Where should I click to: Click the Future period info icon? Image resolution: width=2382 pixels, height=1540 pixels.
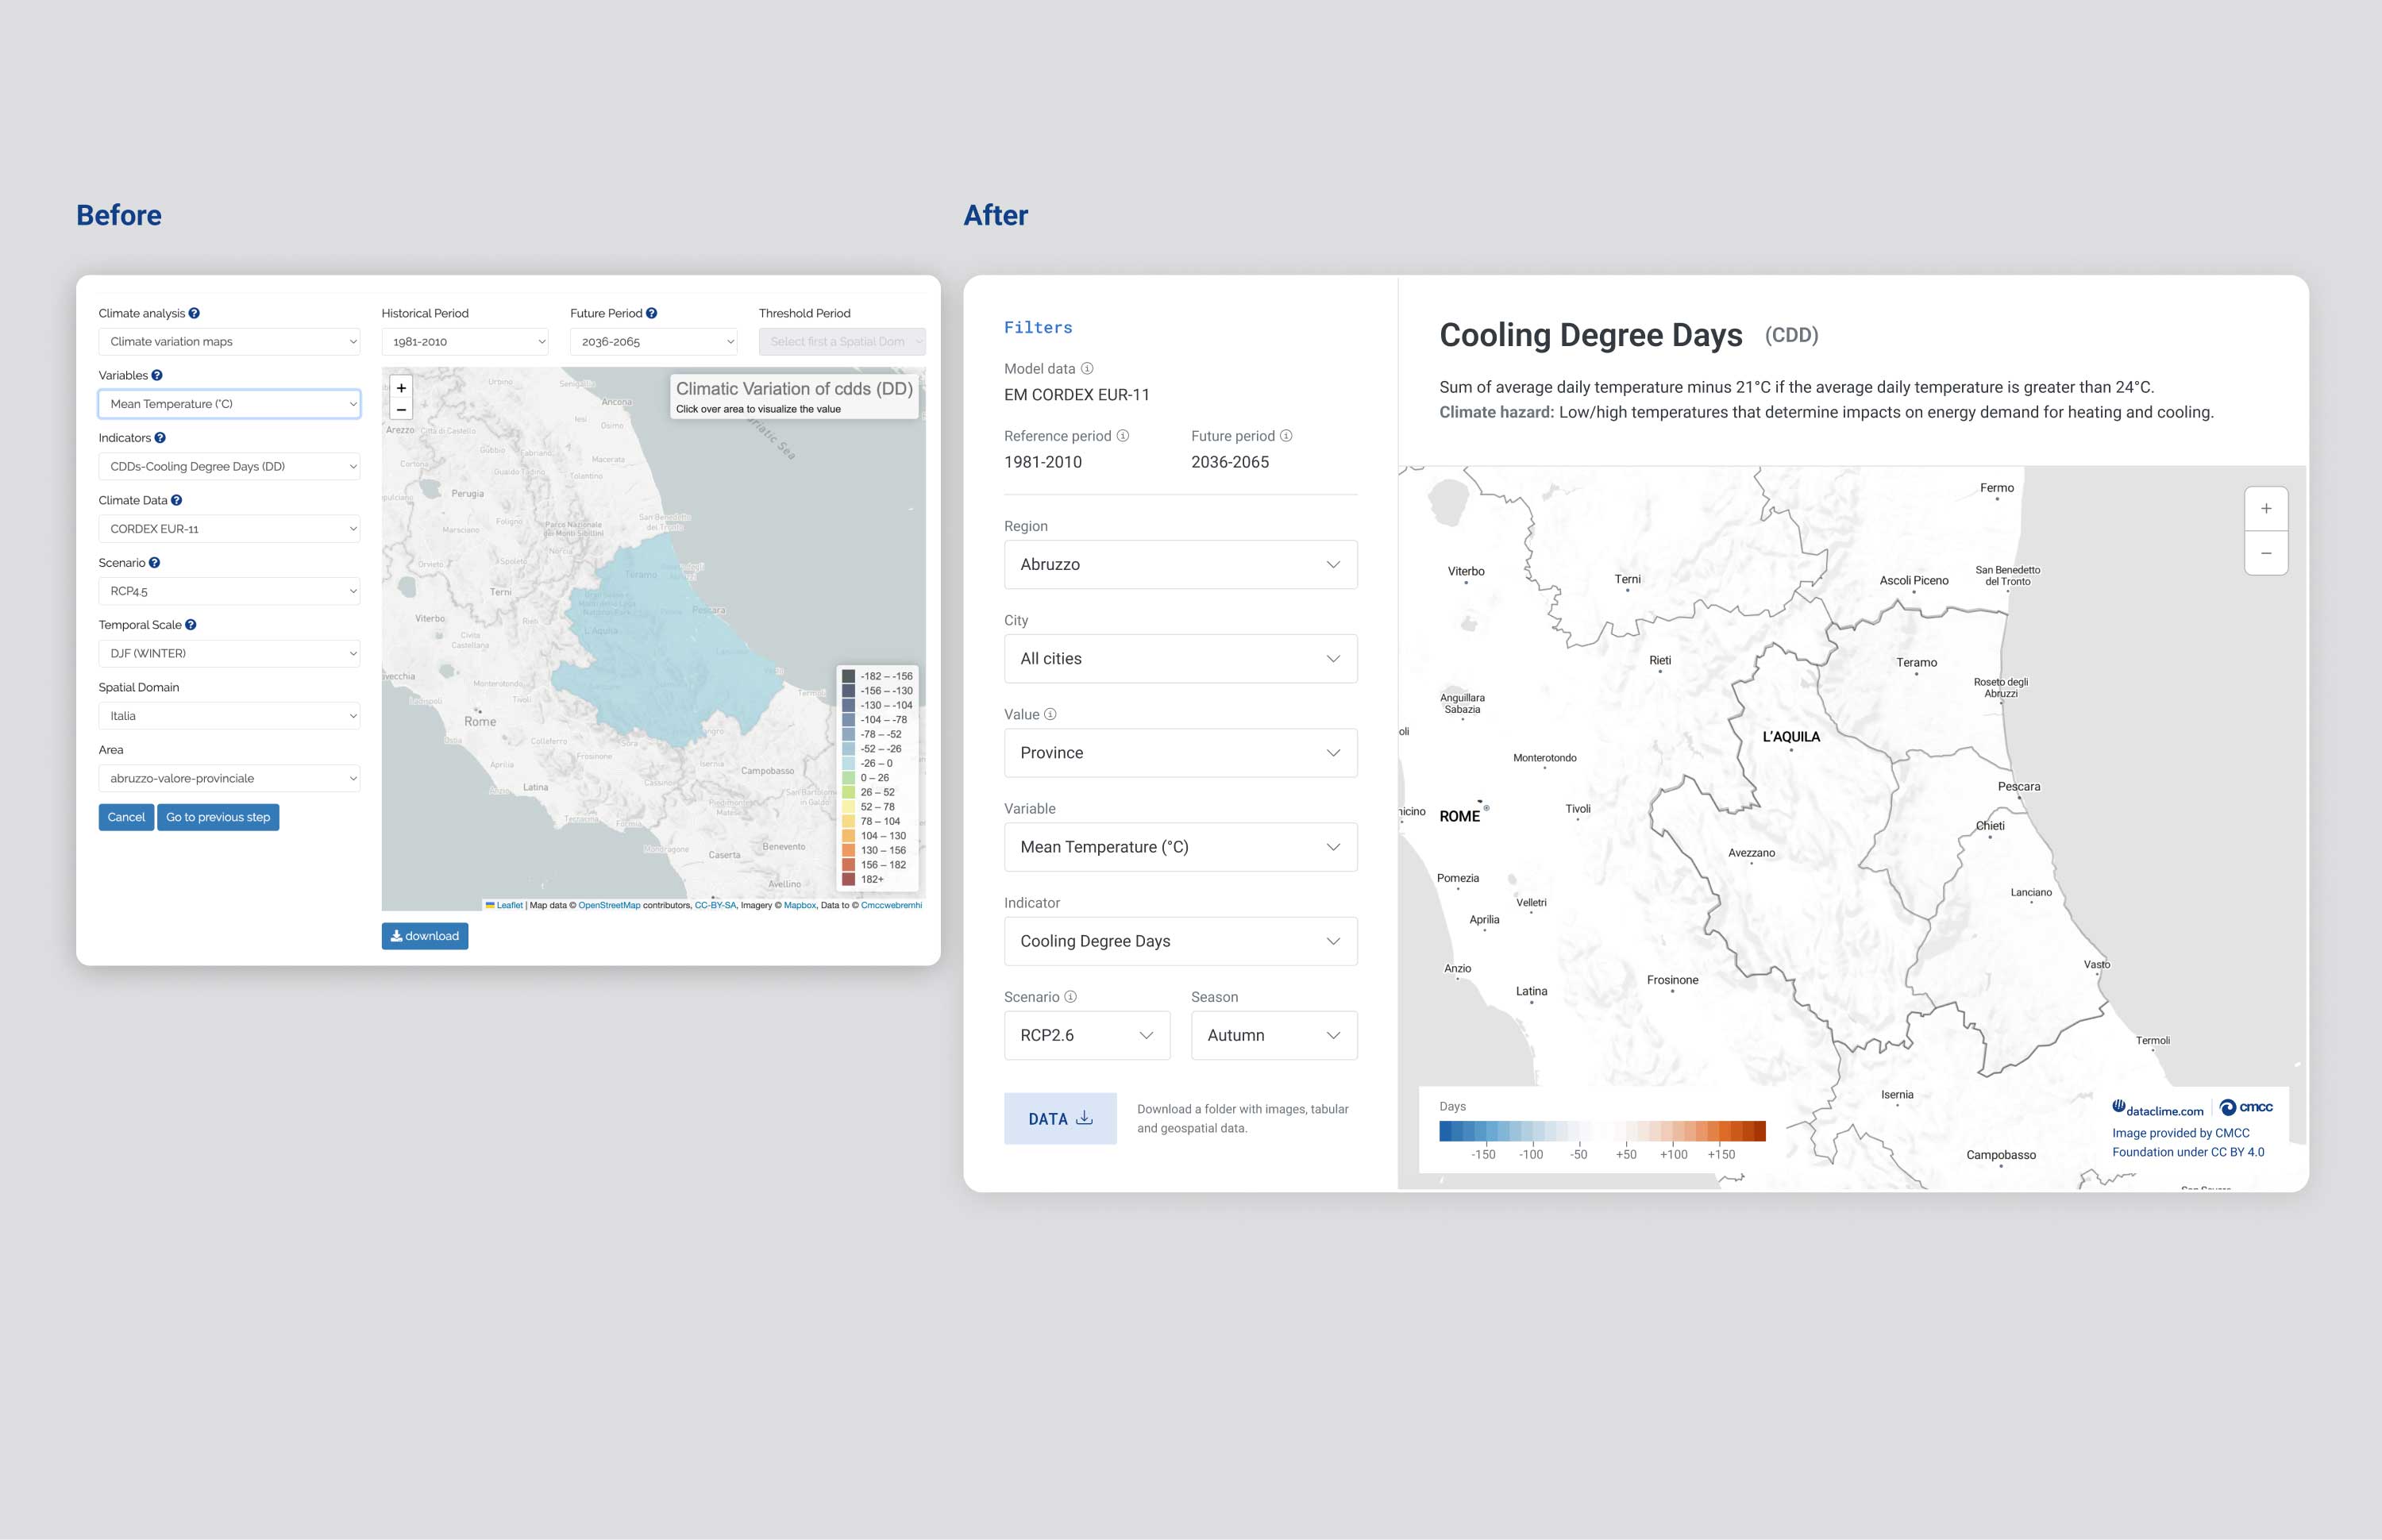tap(1288, 436)
